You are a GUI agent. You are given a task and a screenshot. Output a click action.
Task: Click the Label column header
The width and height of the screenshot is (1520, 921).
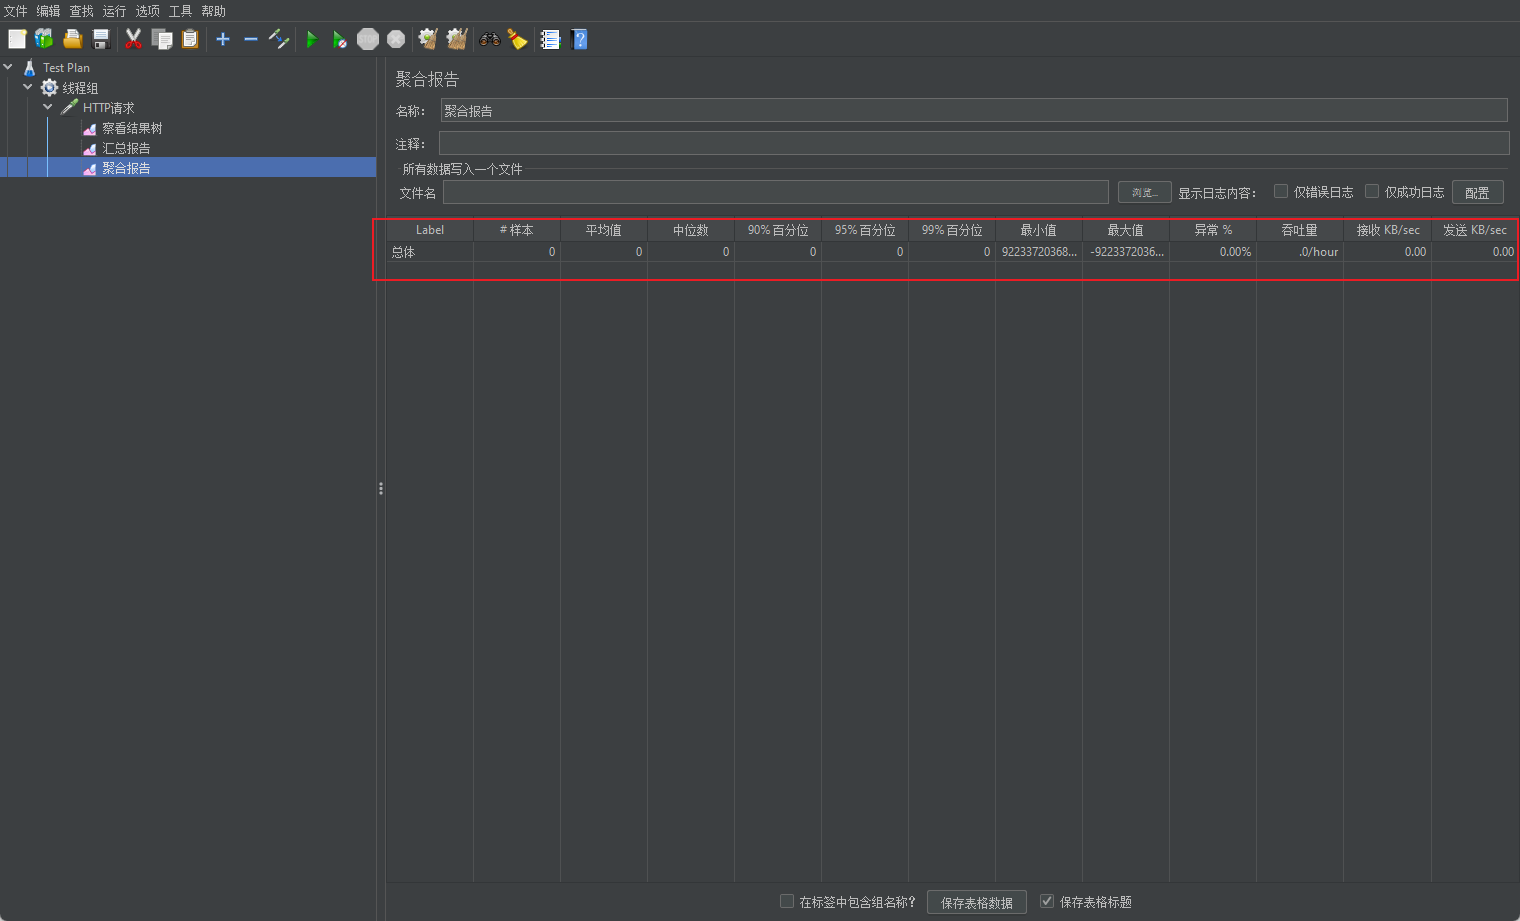(x=430, y=230)
